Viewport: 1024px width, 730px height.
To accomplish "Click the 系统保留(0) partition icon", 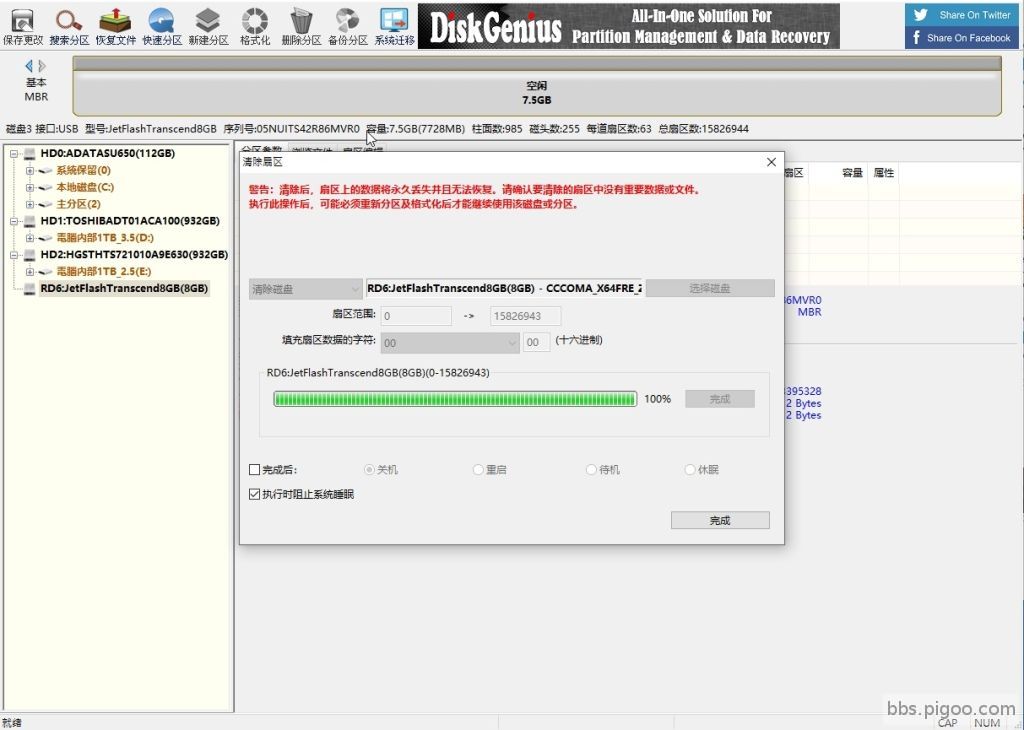I will point(45,170).
